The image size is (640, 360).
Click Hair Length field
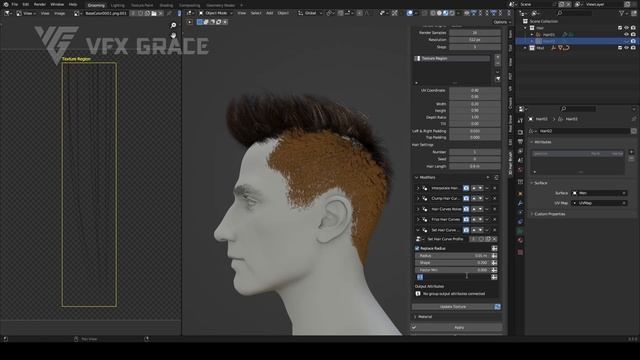(475, 167)
